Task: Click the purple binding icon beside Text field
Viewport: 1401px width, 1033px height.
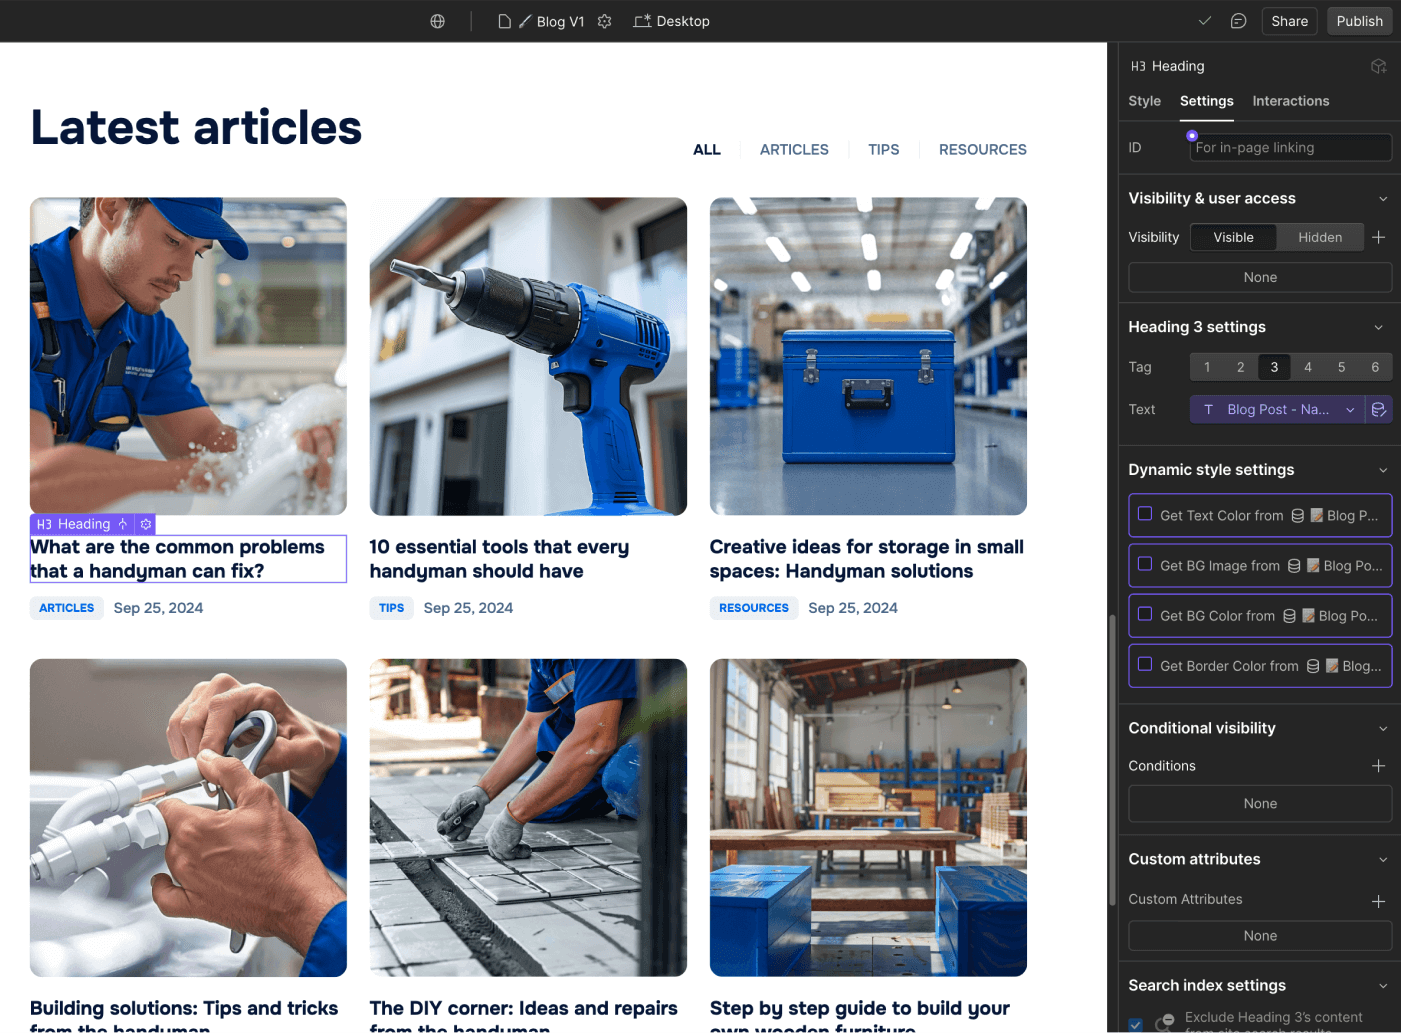Action: click(x=1379, y=409)
